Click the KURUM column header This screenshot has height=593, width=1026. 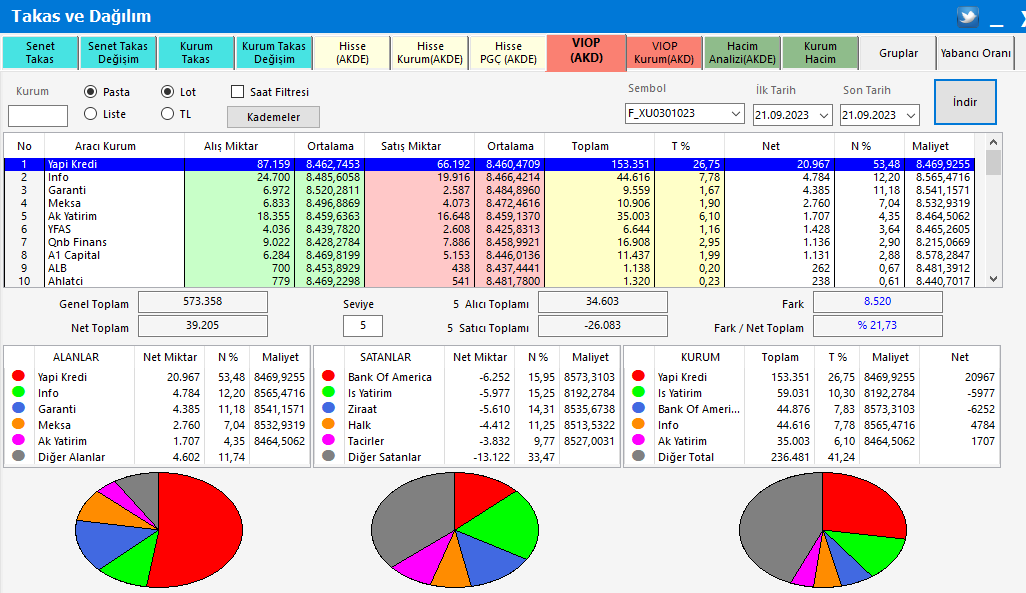[x=700, y=357]
